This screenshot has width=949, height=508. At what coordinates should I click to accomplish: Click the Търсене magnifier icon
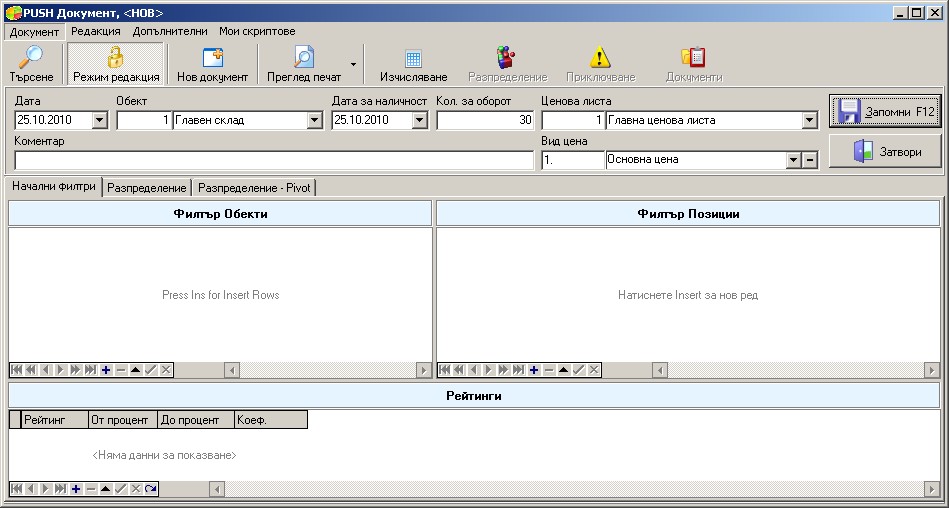click(31, 58)
